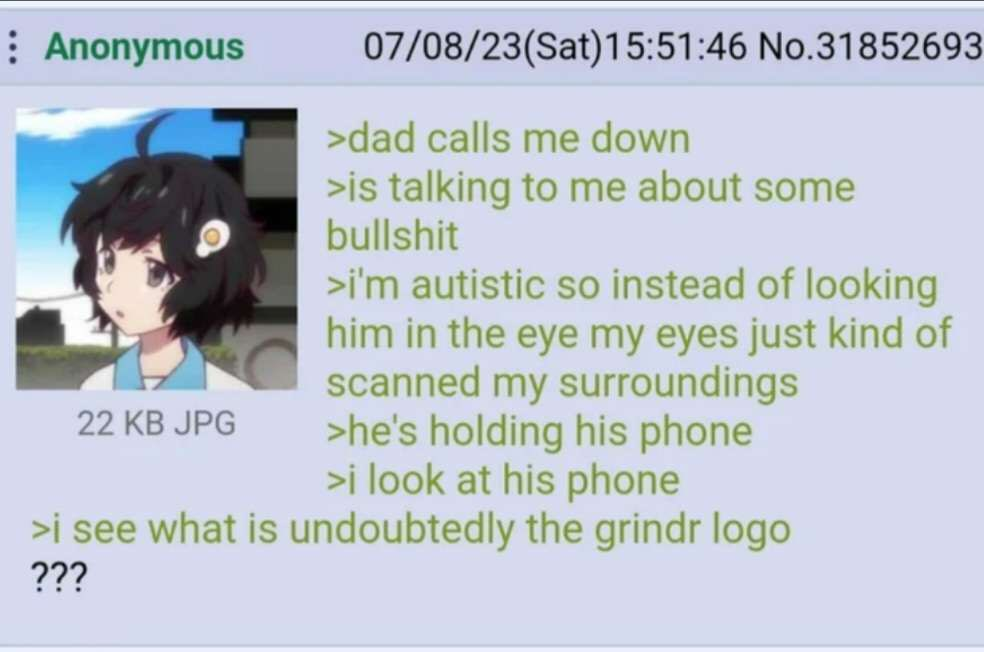Click the '>is talking to me about some' line

(x=591, y=188)
